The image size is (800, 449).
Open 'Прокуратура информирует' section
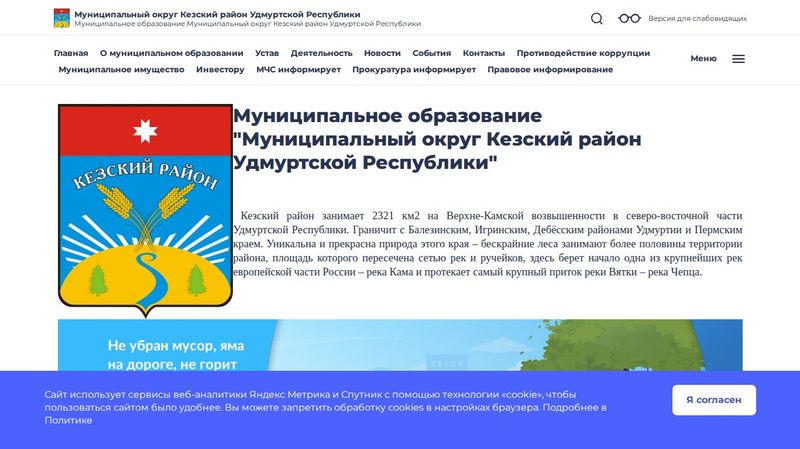[414, 70]
